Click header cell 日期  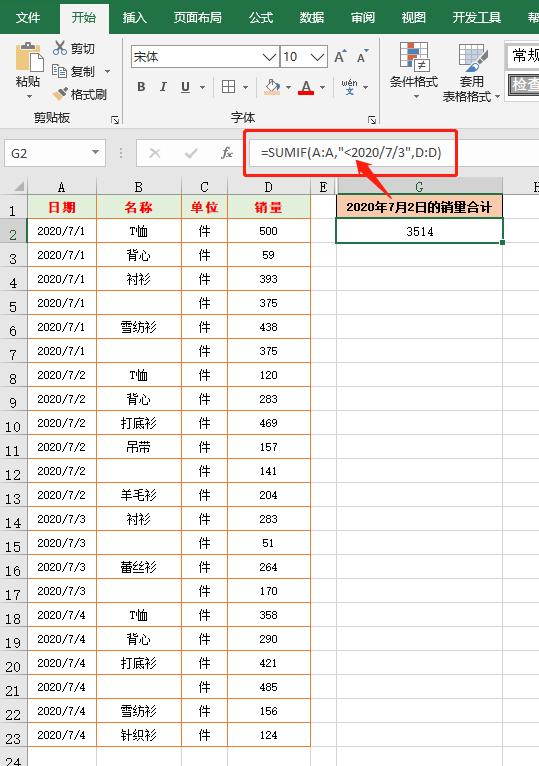coord(62,207)
